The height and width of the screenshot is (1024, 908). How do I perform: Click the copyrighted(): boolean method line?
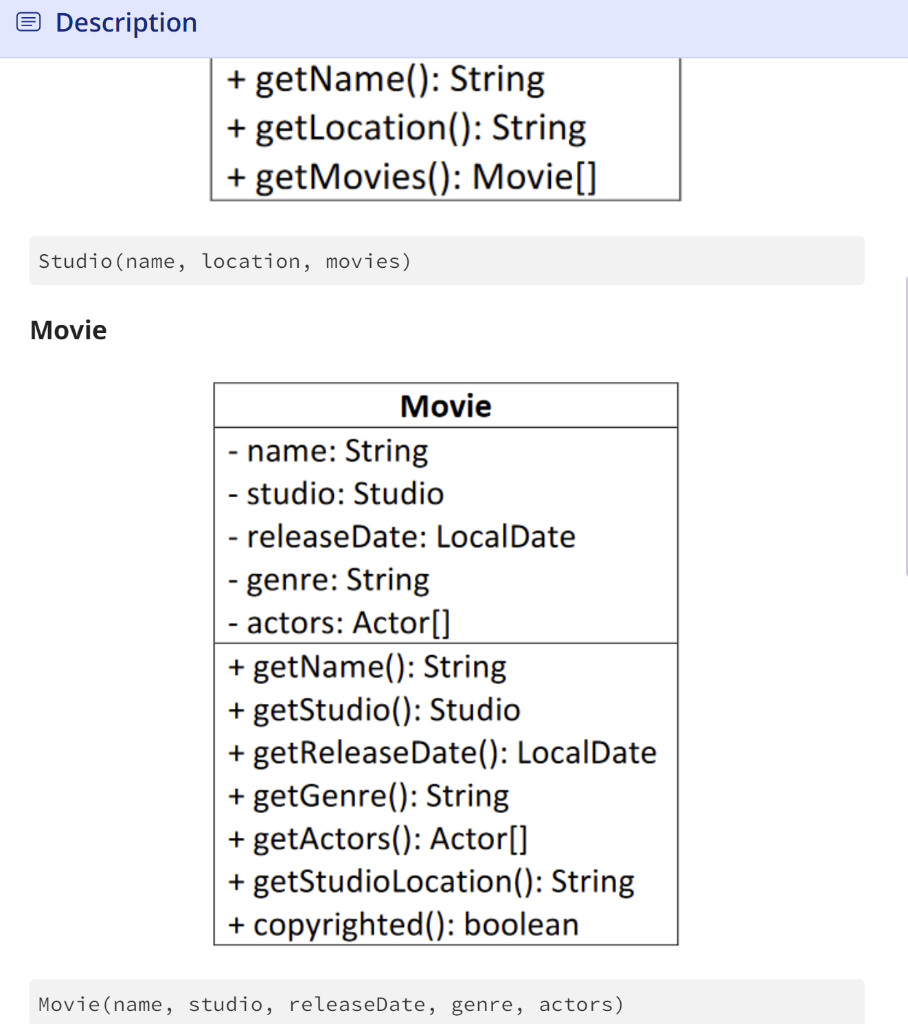[x=403, y=925]
